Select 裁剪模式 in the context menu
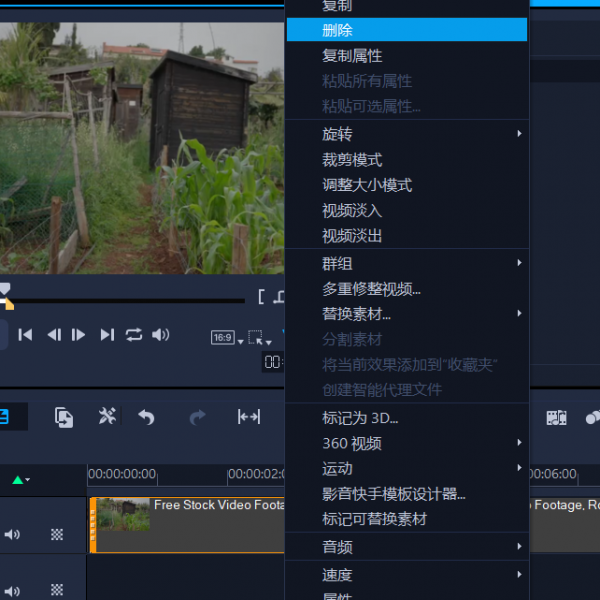The image size is (600, 600). point(406,160)
